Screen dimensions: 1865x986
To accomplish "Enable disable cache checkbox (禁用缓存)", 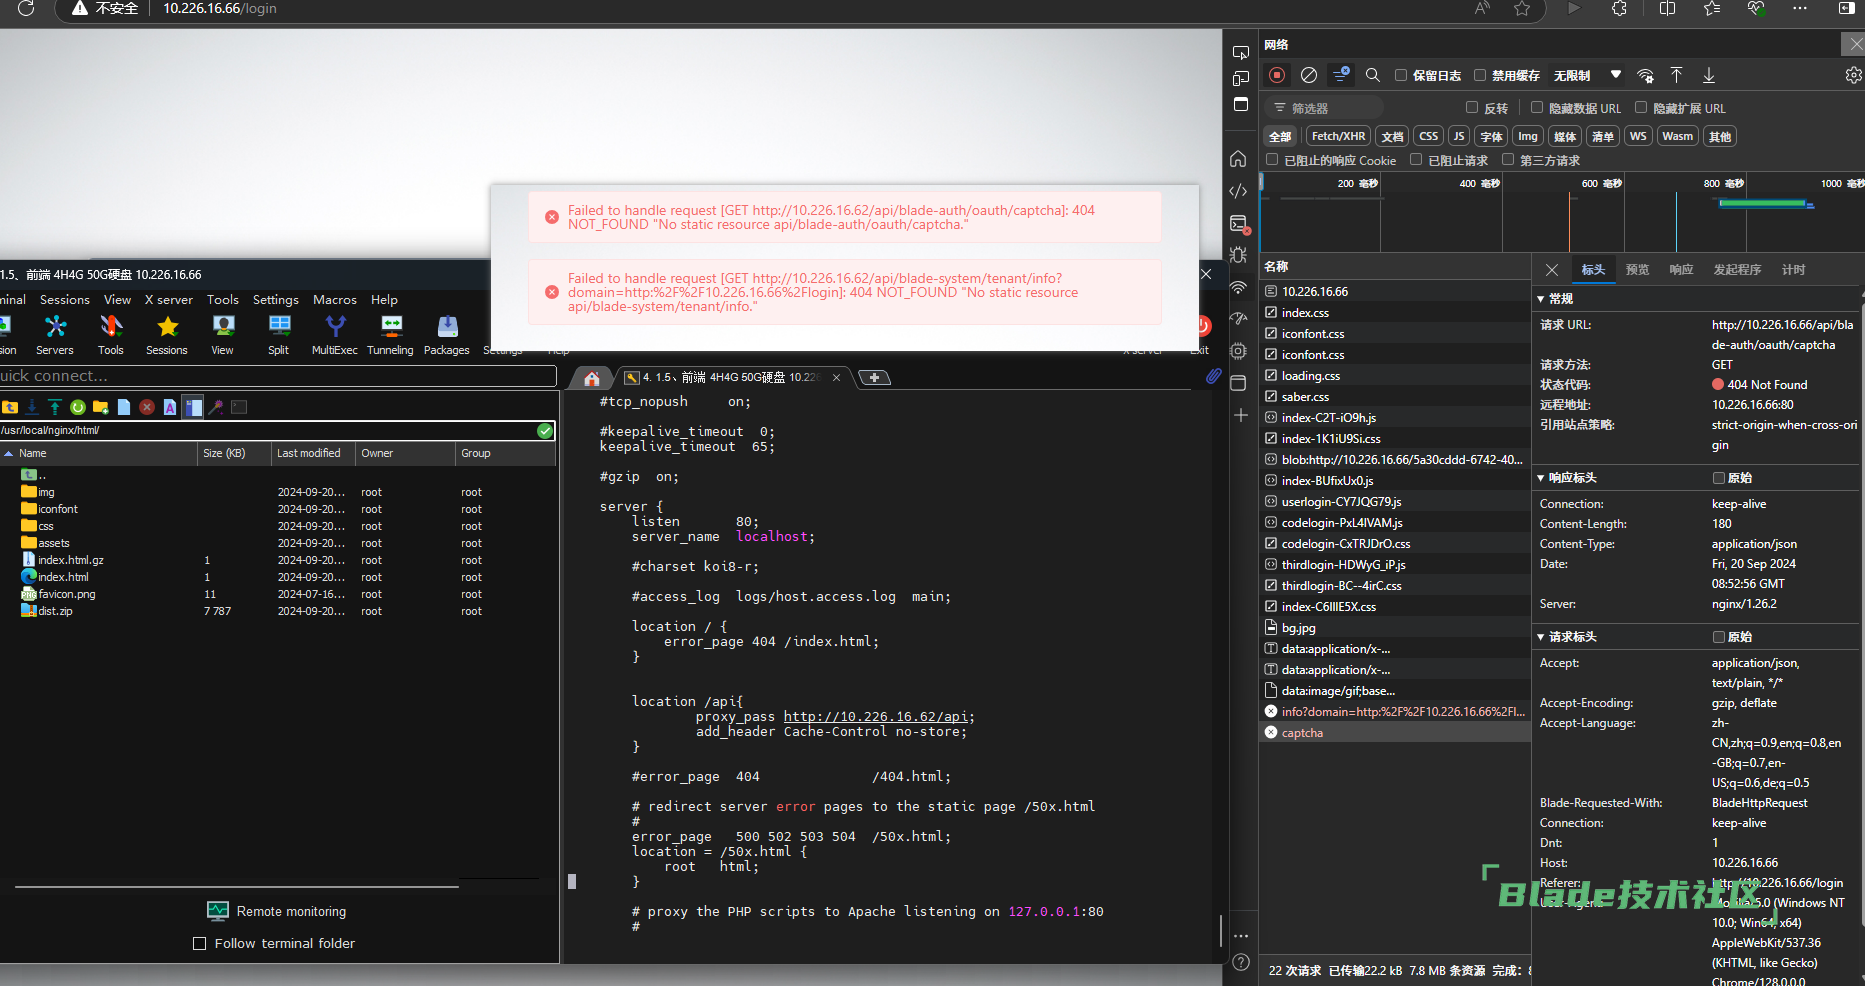I will pyautogui.click(x=1480, y=75).
